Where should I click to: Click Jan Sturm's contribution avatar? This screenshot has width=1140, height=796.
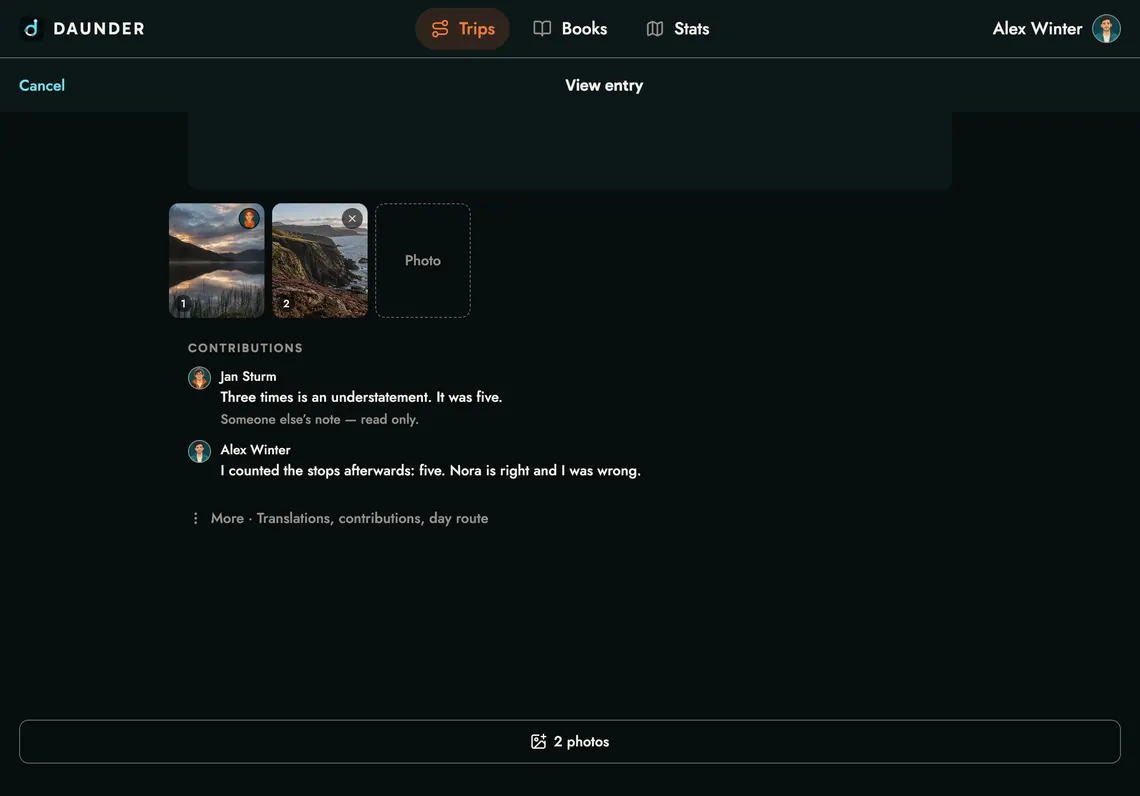pos(199,378)
